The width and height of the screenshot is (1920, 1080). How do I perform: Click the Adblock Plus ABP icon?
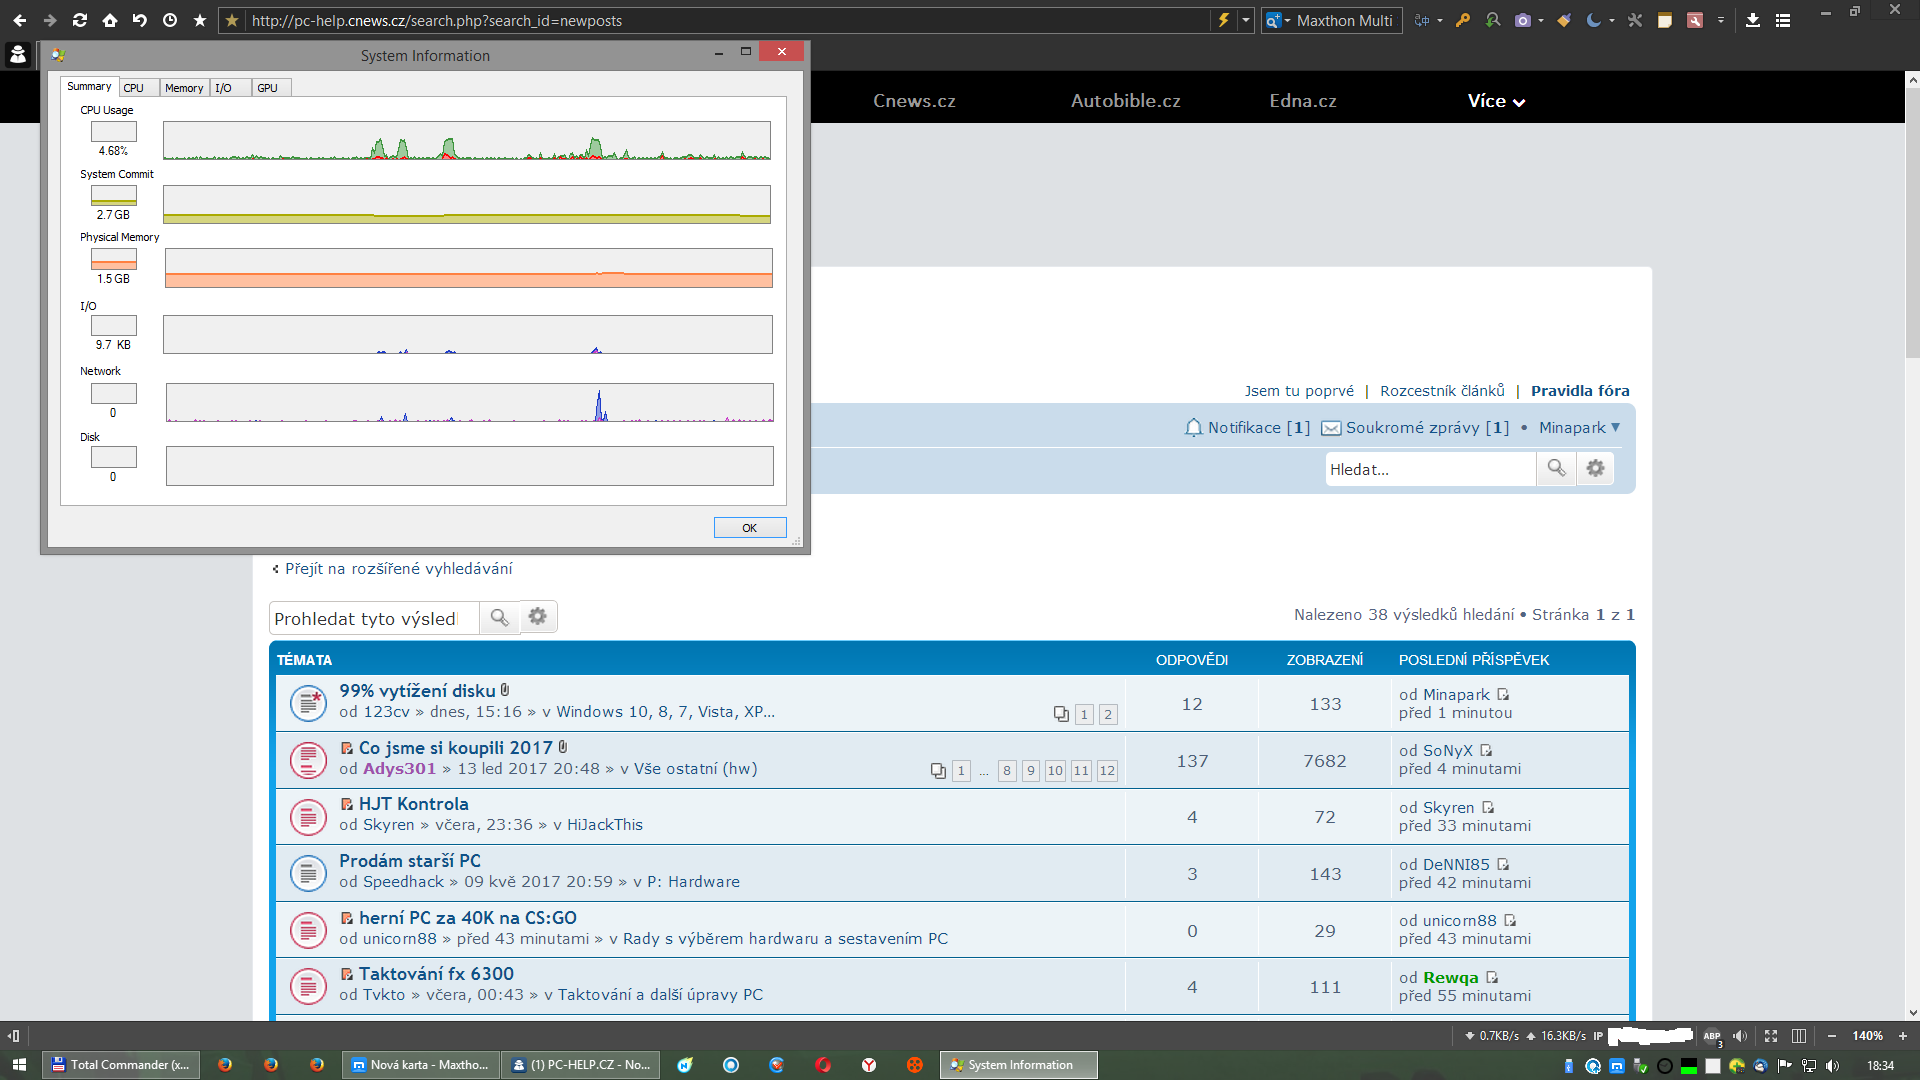[x=1712, y=1037]
